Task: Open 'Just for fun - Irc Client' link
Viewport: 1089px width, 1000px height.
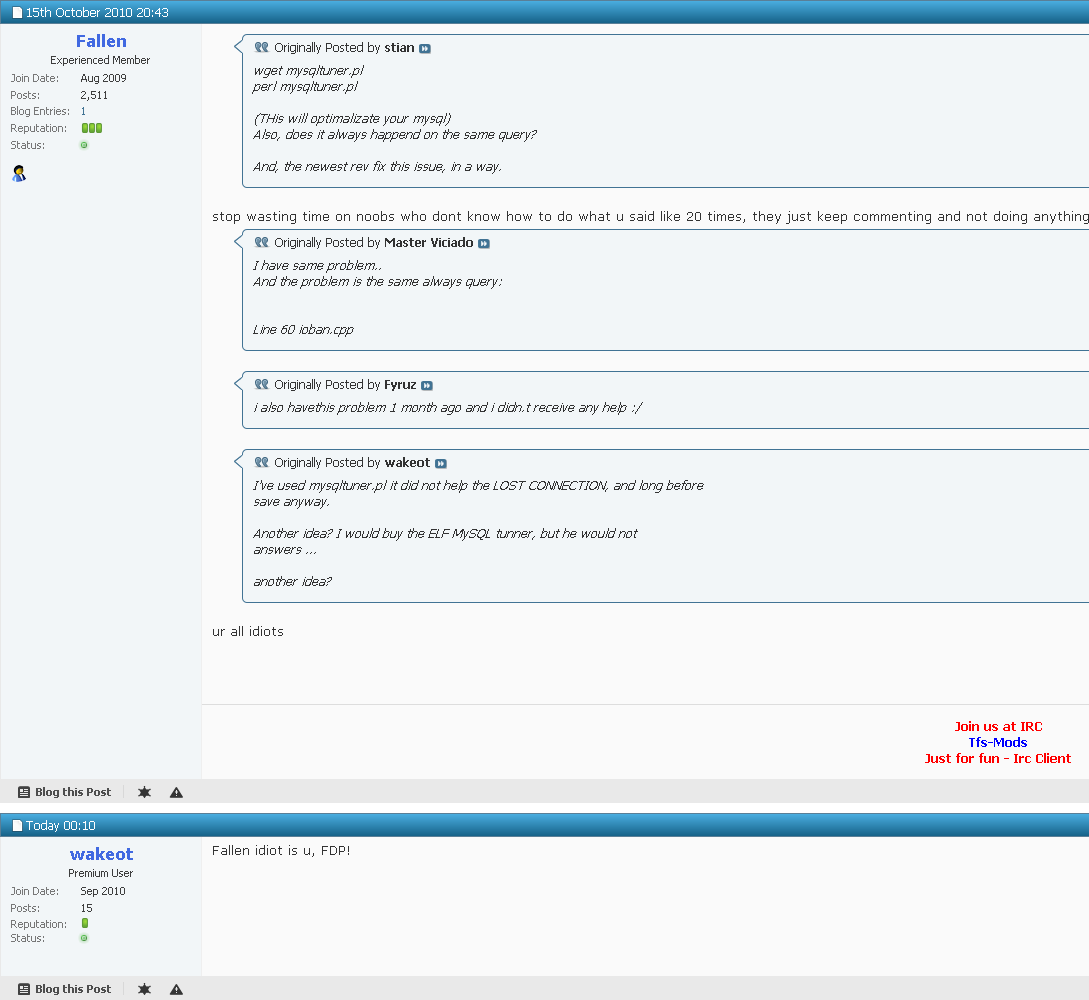Action: coord(998,758)
